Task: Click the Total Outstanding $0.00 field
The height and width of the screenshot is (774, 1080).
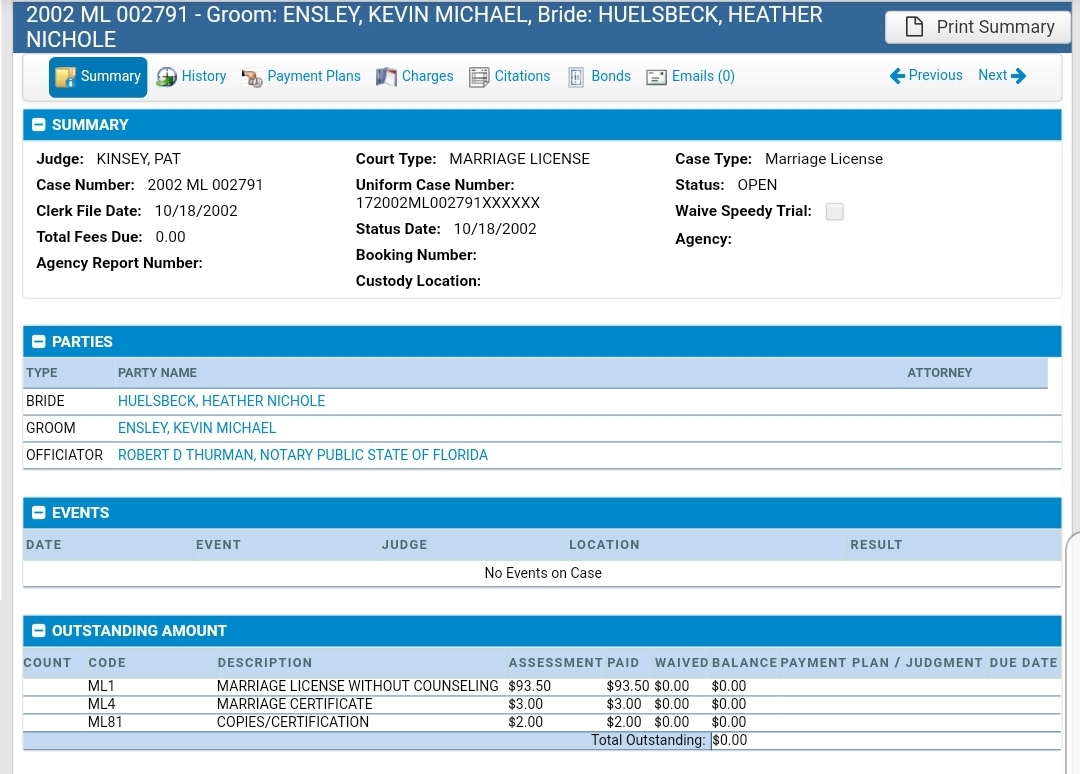Action: pyautogui.click(x=729, y=740)
